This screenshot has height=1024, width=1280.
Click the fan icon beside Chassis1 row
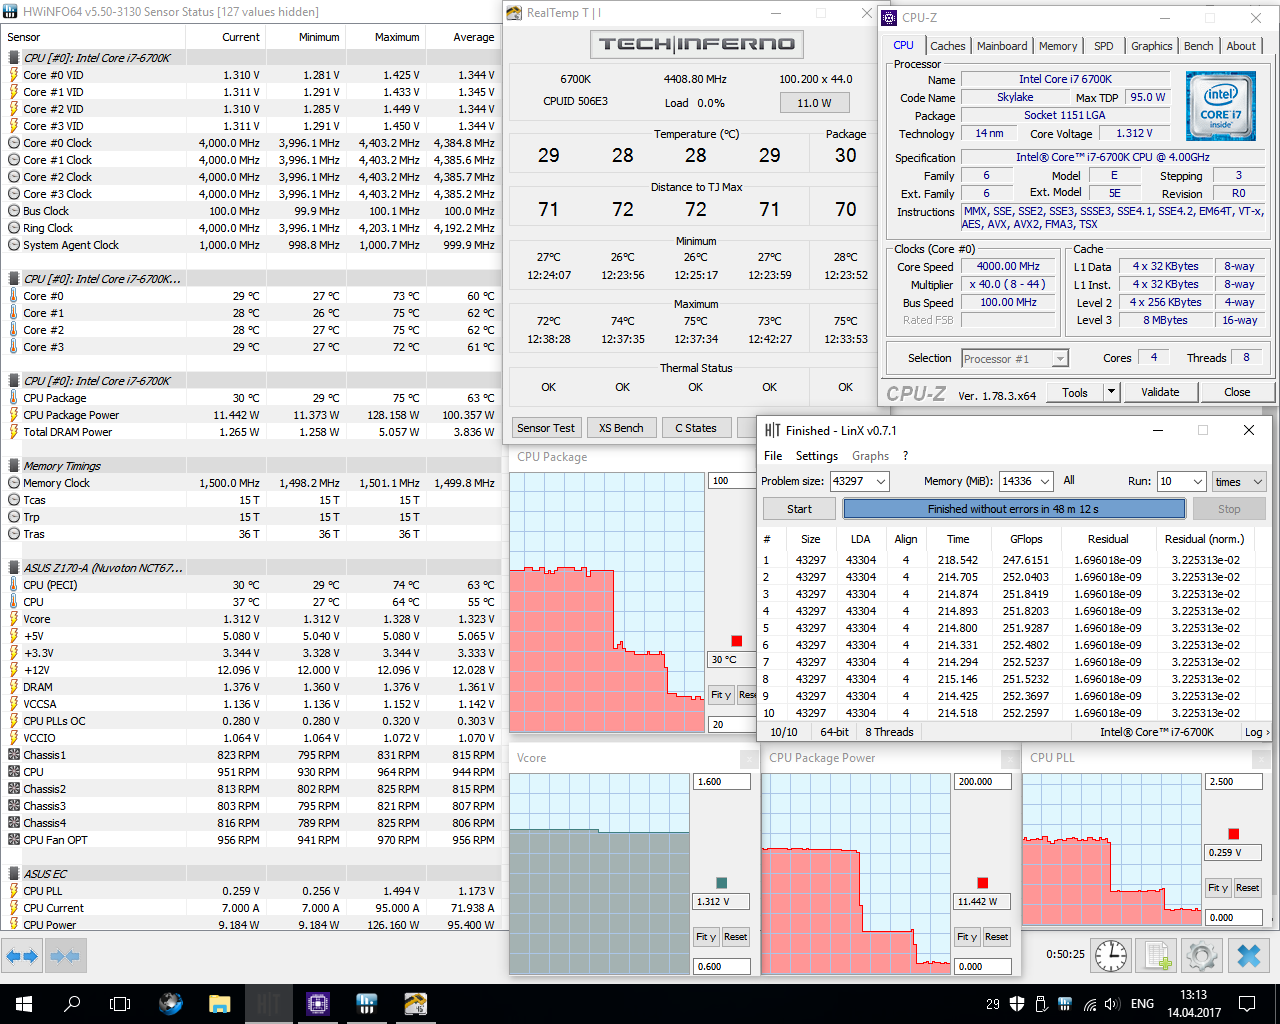click(14, 755)
